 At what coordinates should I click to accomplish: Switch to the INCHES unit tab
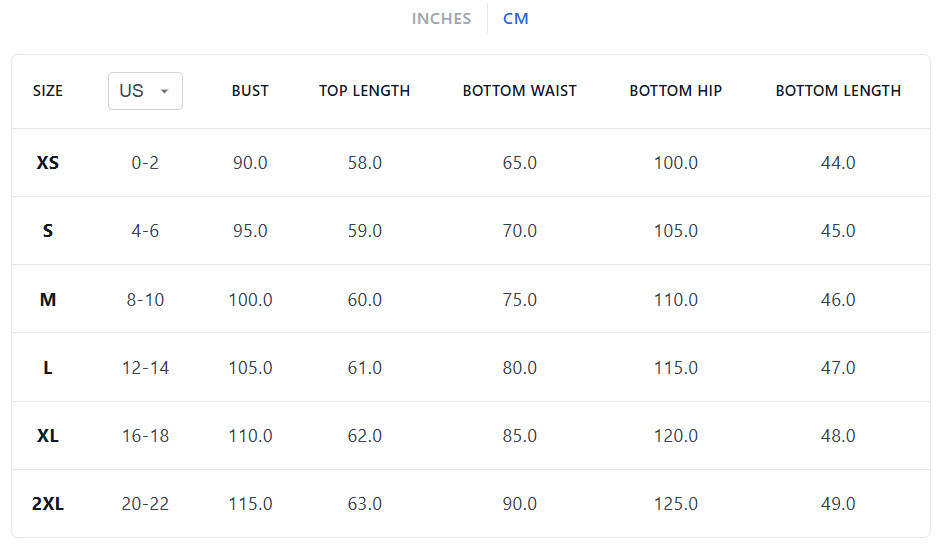(441, 19)
